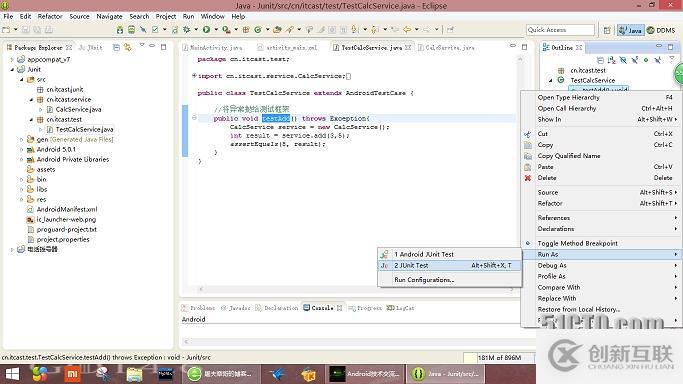Maximize the editor area

(524, 47)
